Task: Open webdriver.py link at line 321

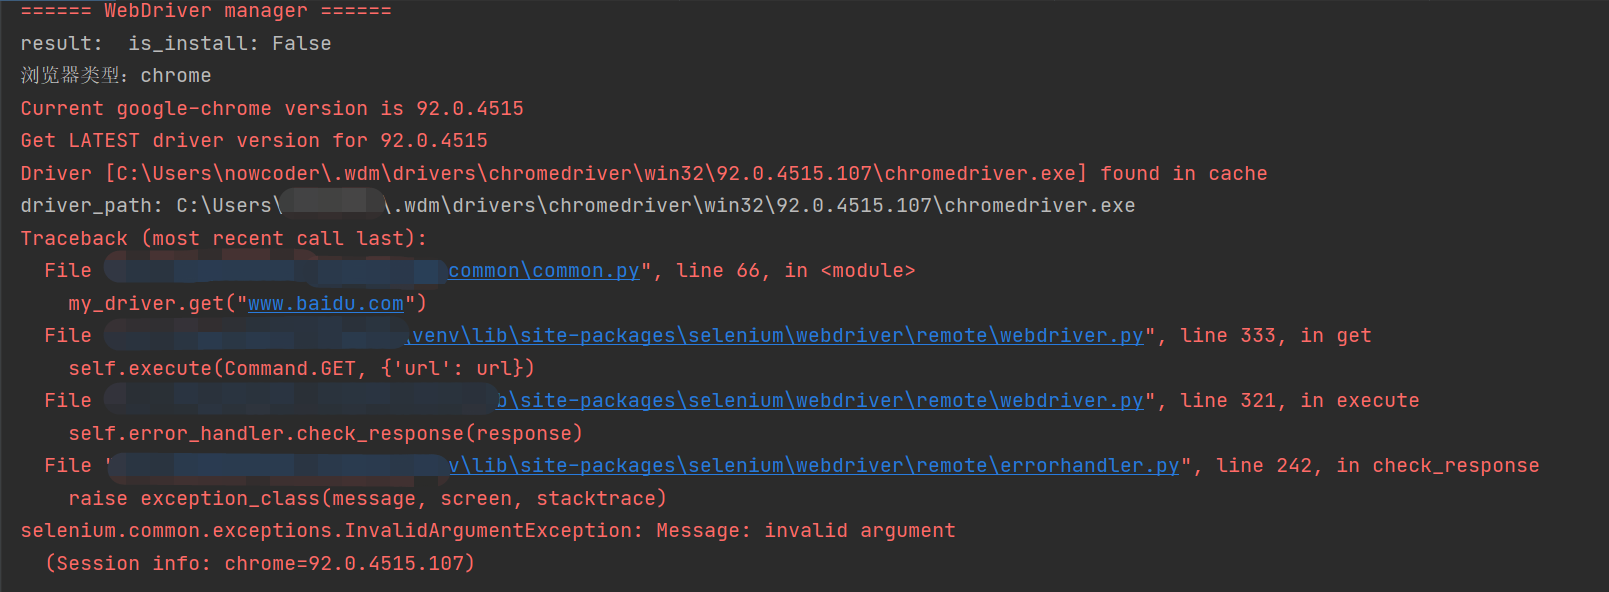Action: pyautogui.click(x=820, y=401)
